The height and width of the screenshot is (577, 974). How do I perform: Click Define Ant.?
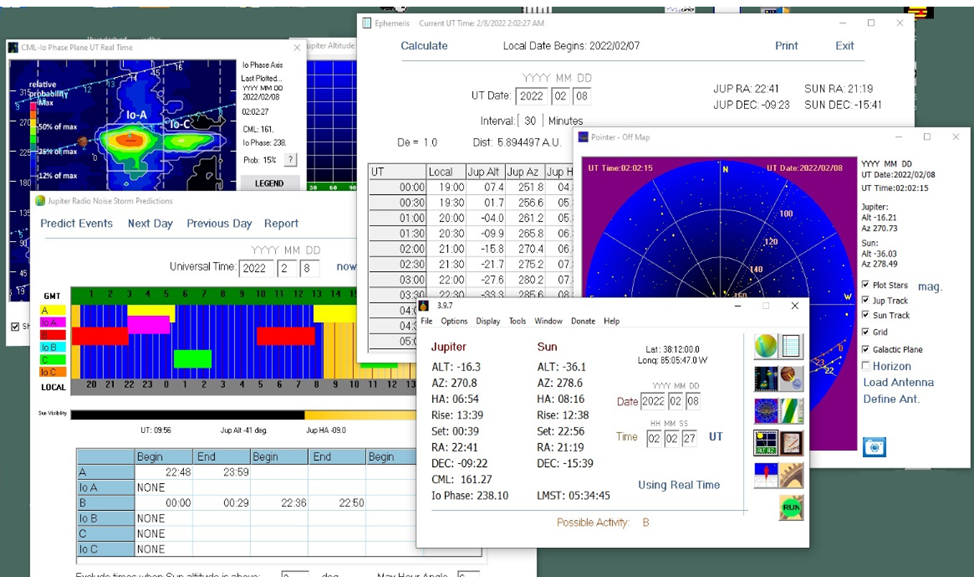[x=891, y=399]
